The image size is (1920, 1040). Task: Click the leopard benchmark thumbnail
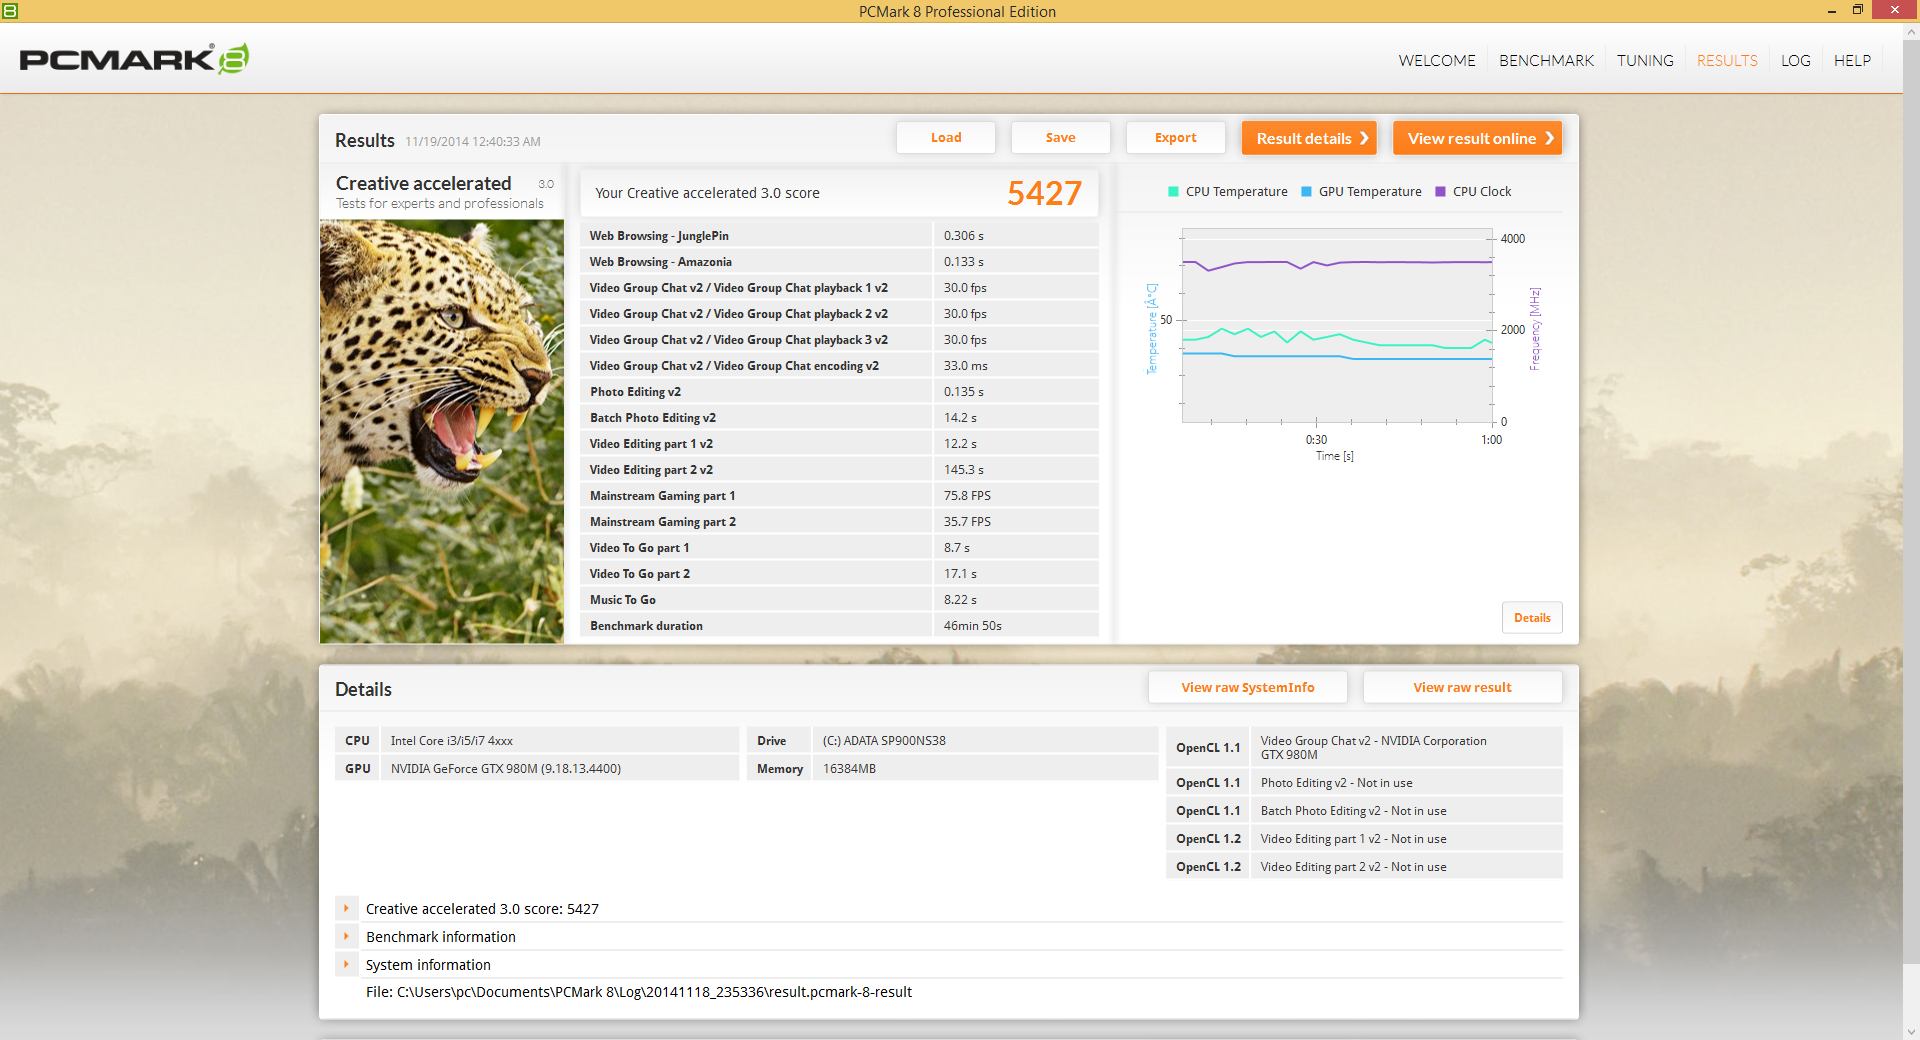tap(442, 431)
